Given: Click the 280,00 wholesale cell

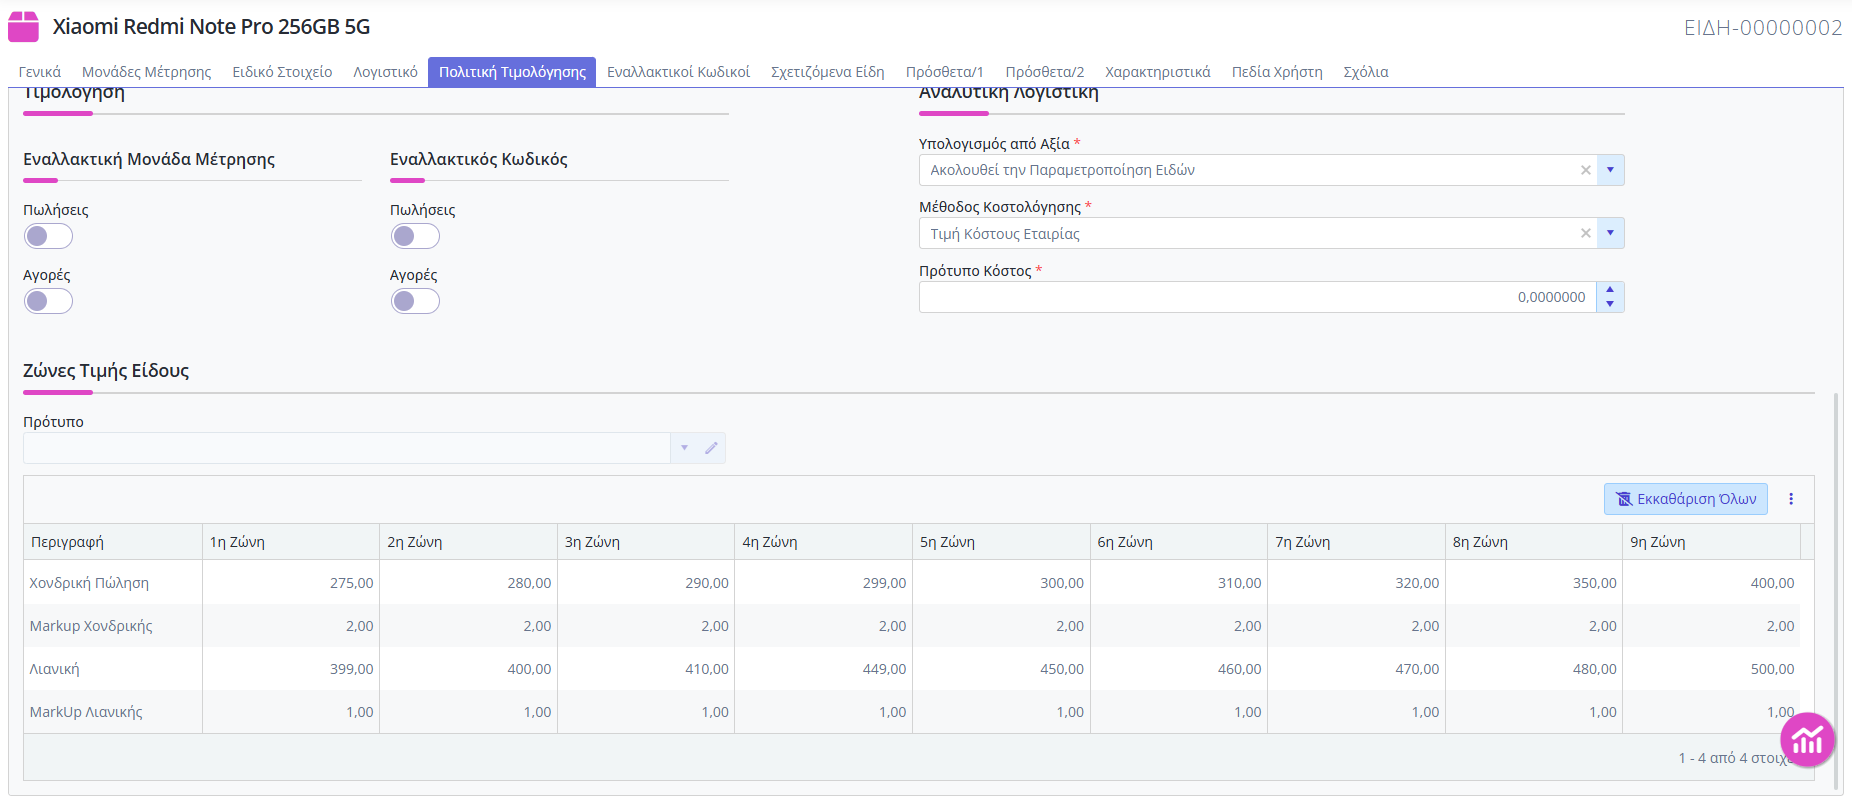Looking at the screenshot, I should click(468, 583).
